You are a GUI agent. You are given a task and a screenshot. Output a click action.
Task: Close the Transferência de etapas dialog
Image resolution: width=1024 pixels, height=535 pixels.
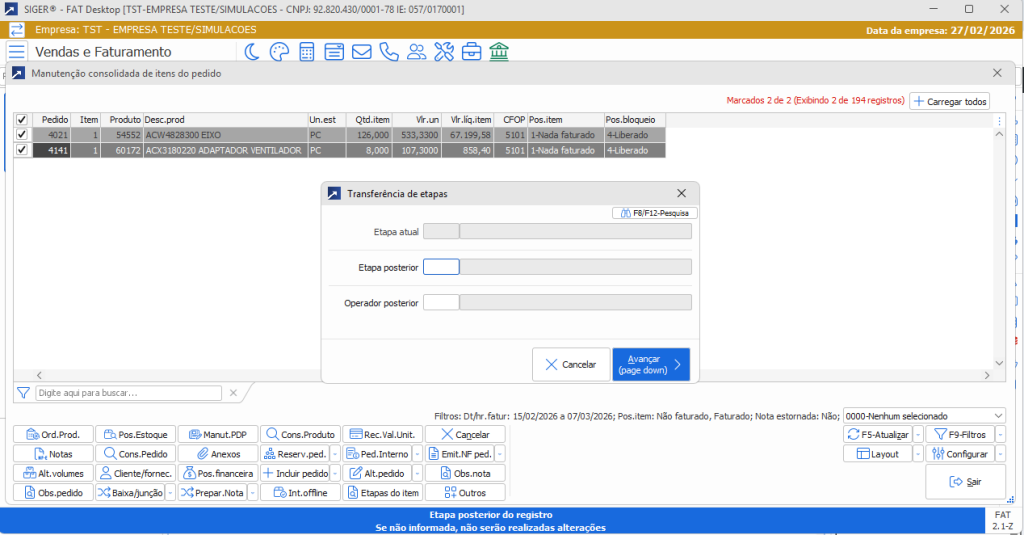[681, 193]
